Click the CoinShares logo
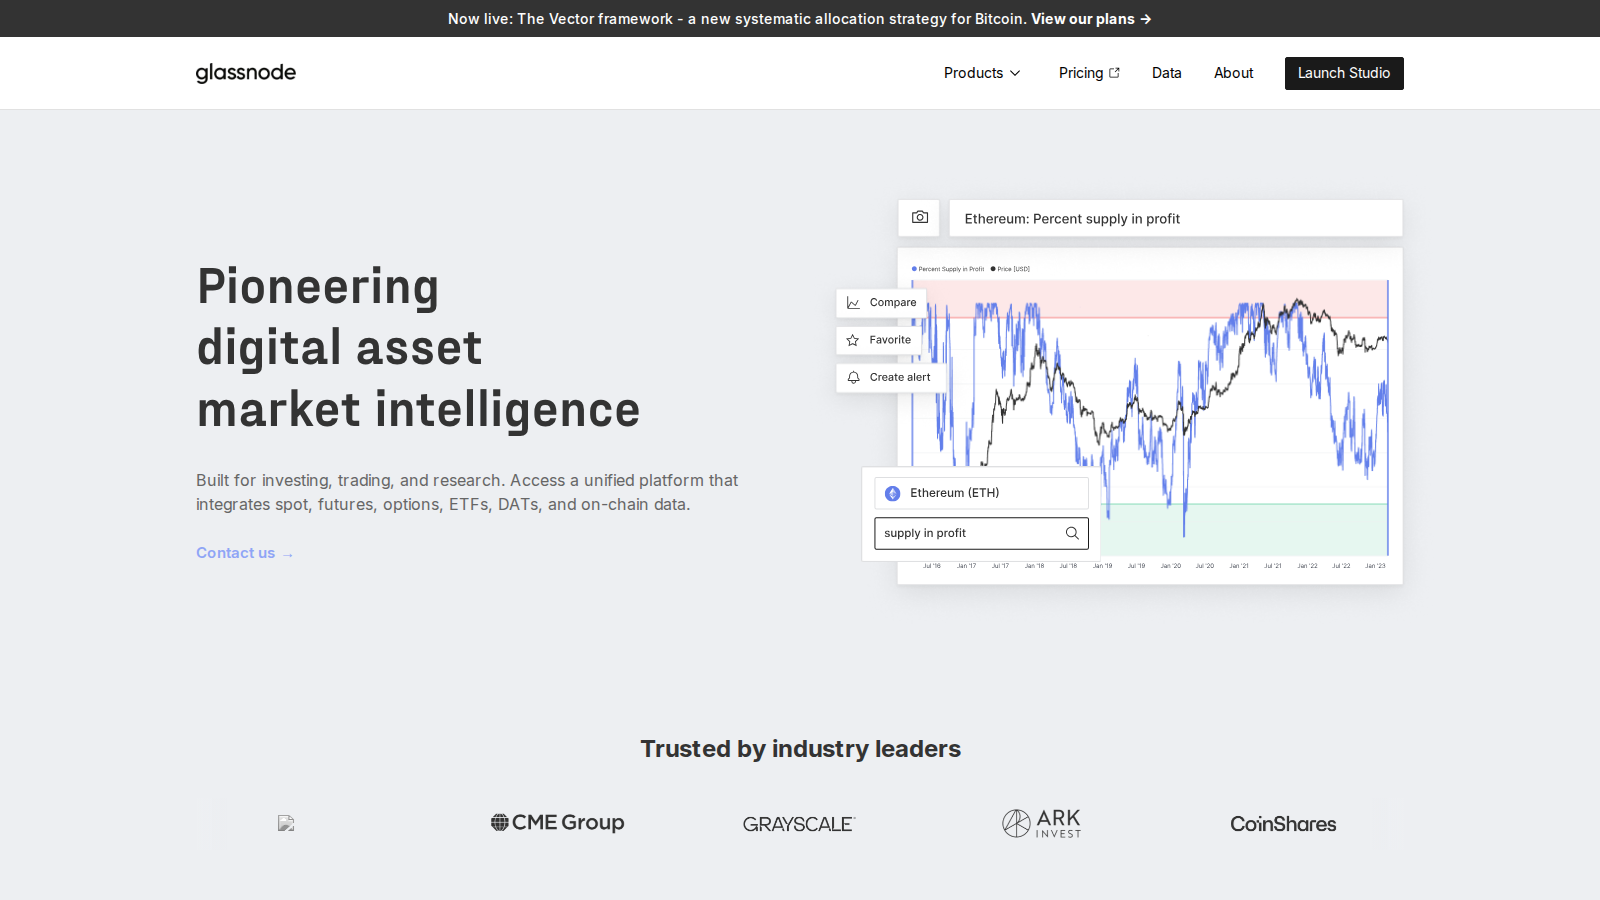The height and width of the screenshot is (900, 1600). pos(1283,824)
